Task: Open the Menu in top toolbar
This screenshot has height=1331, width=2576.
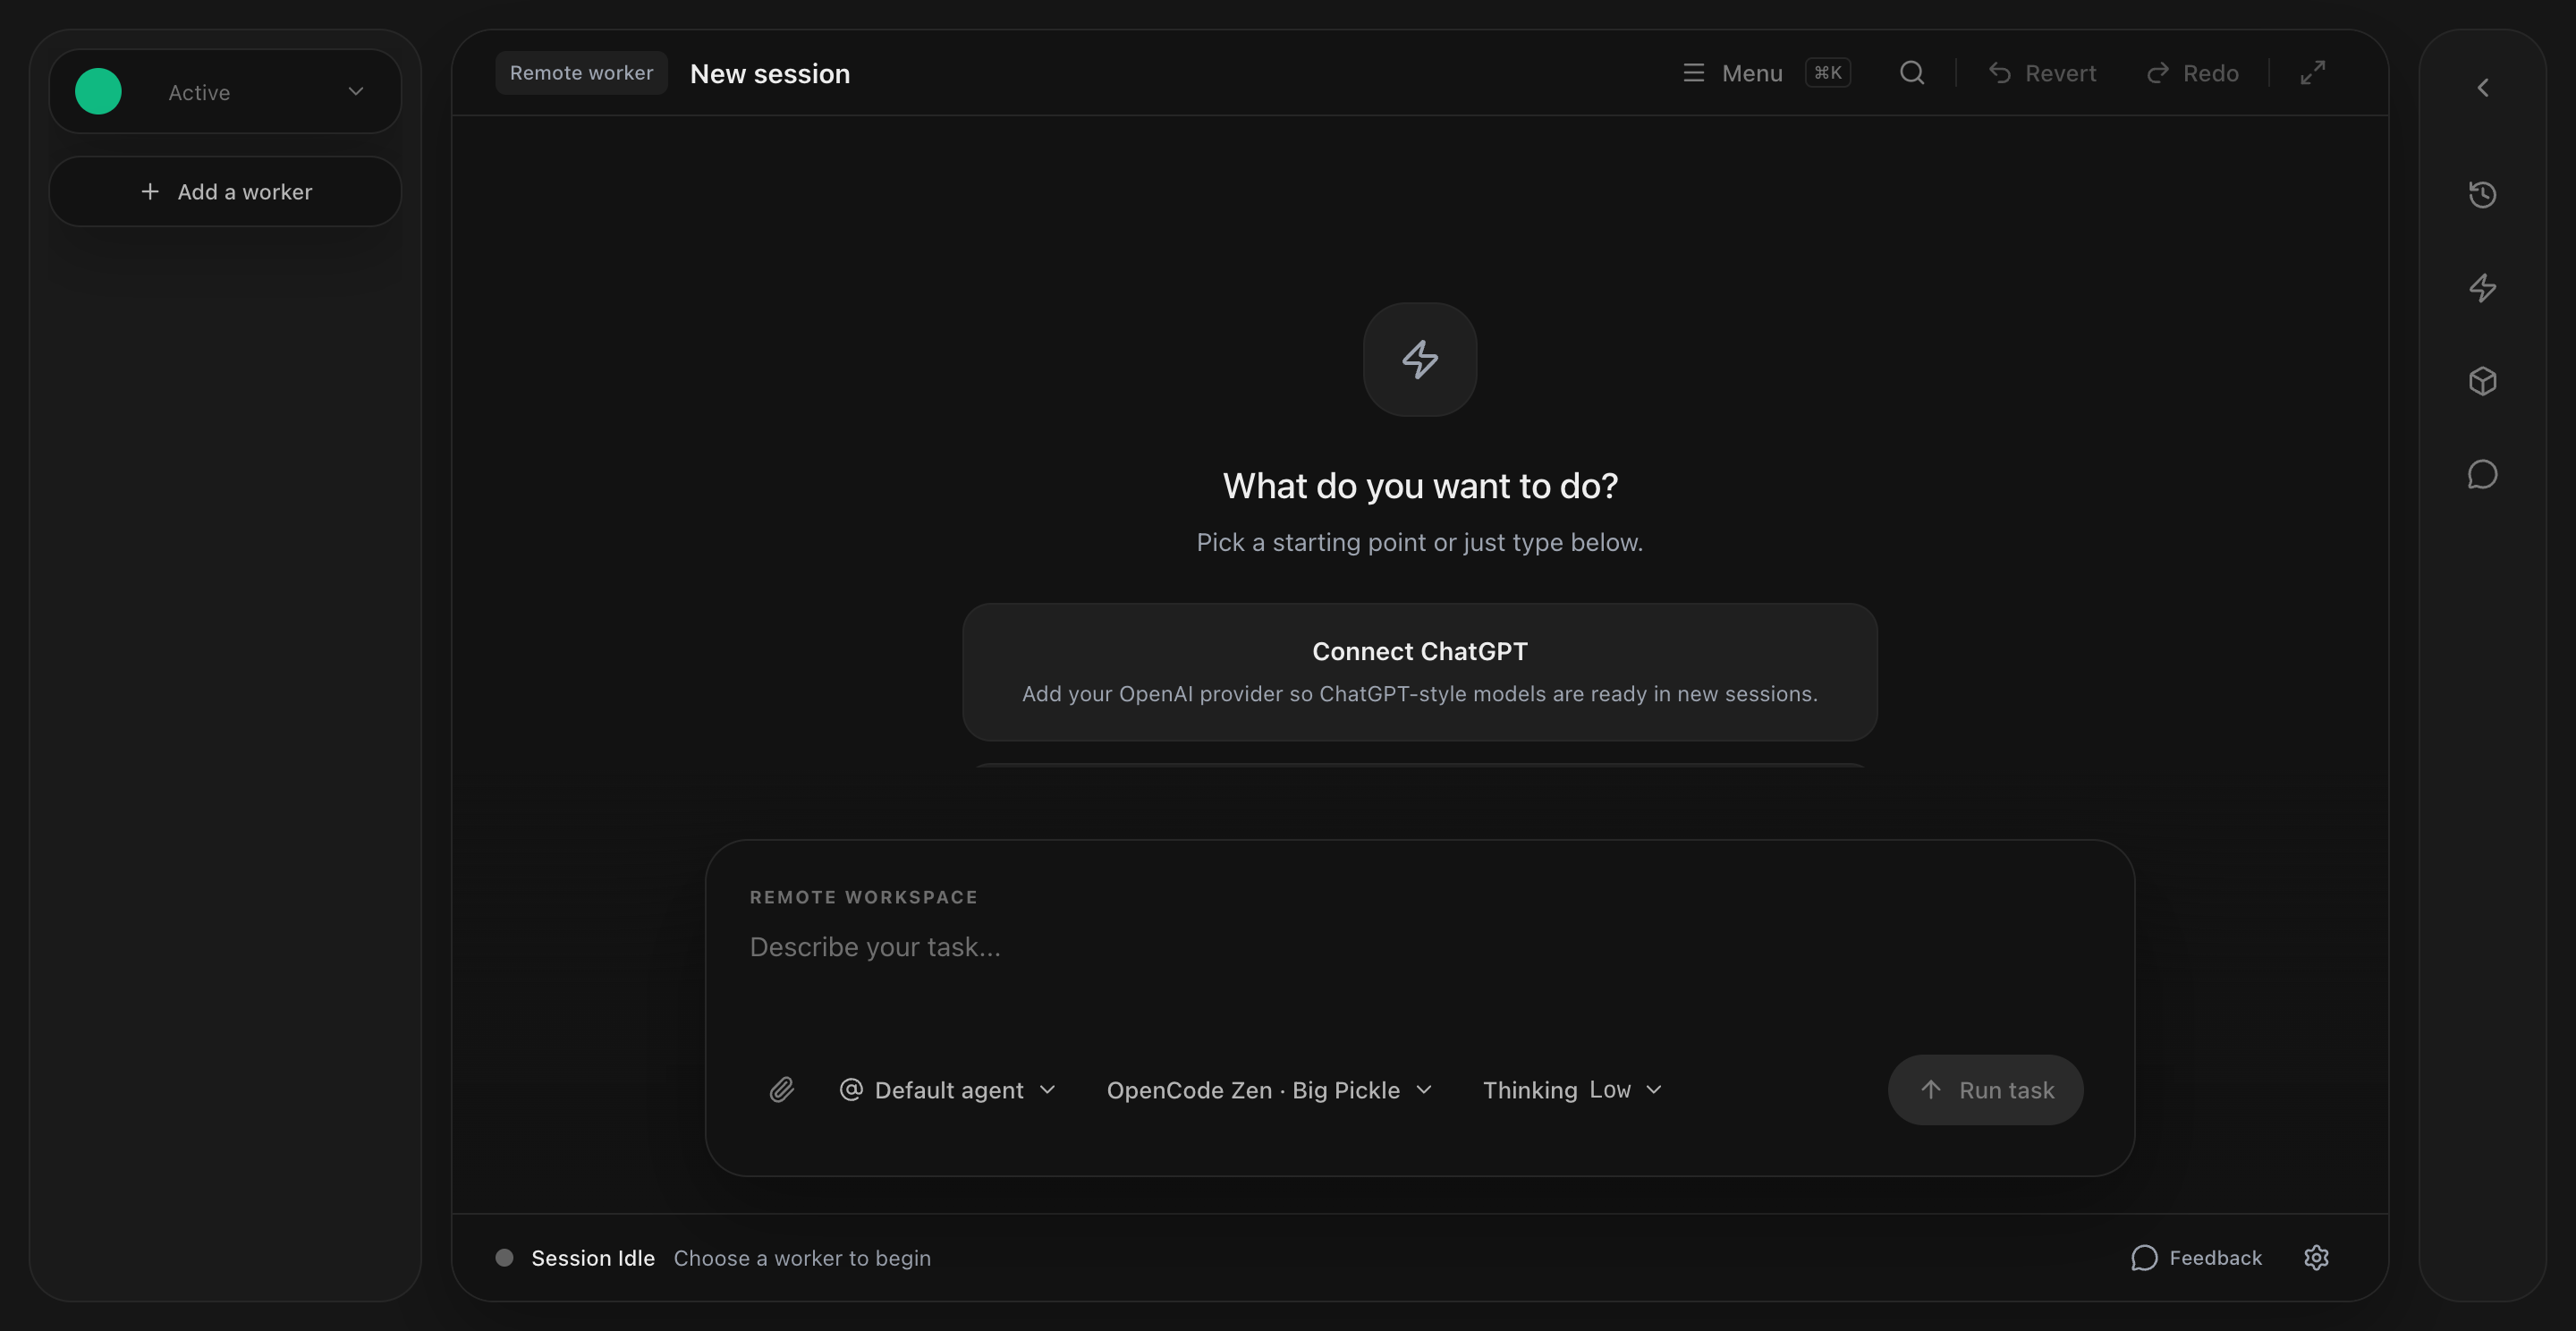Action: click(x=1734, y=73)
